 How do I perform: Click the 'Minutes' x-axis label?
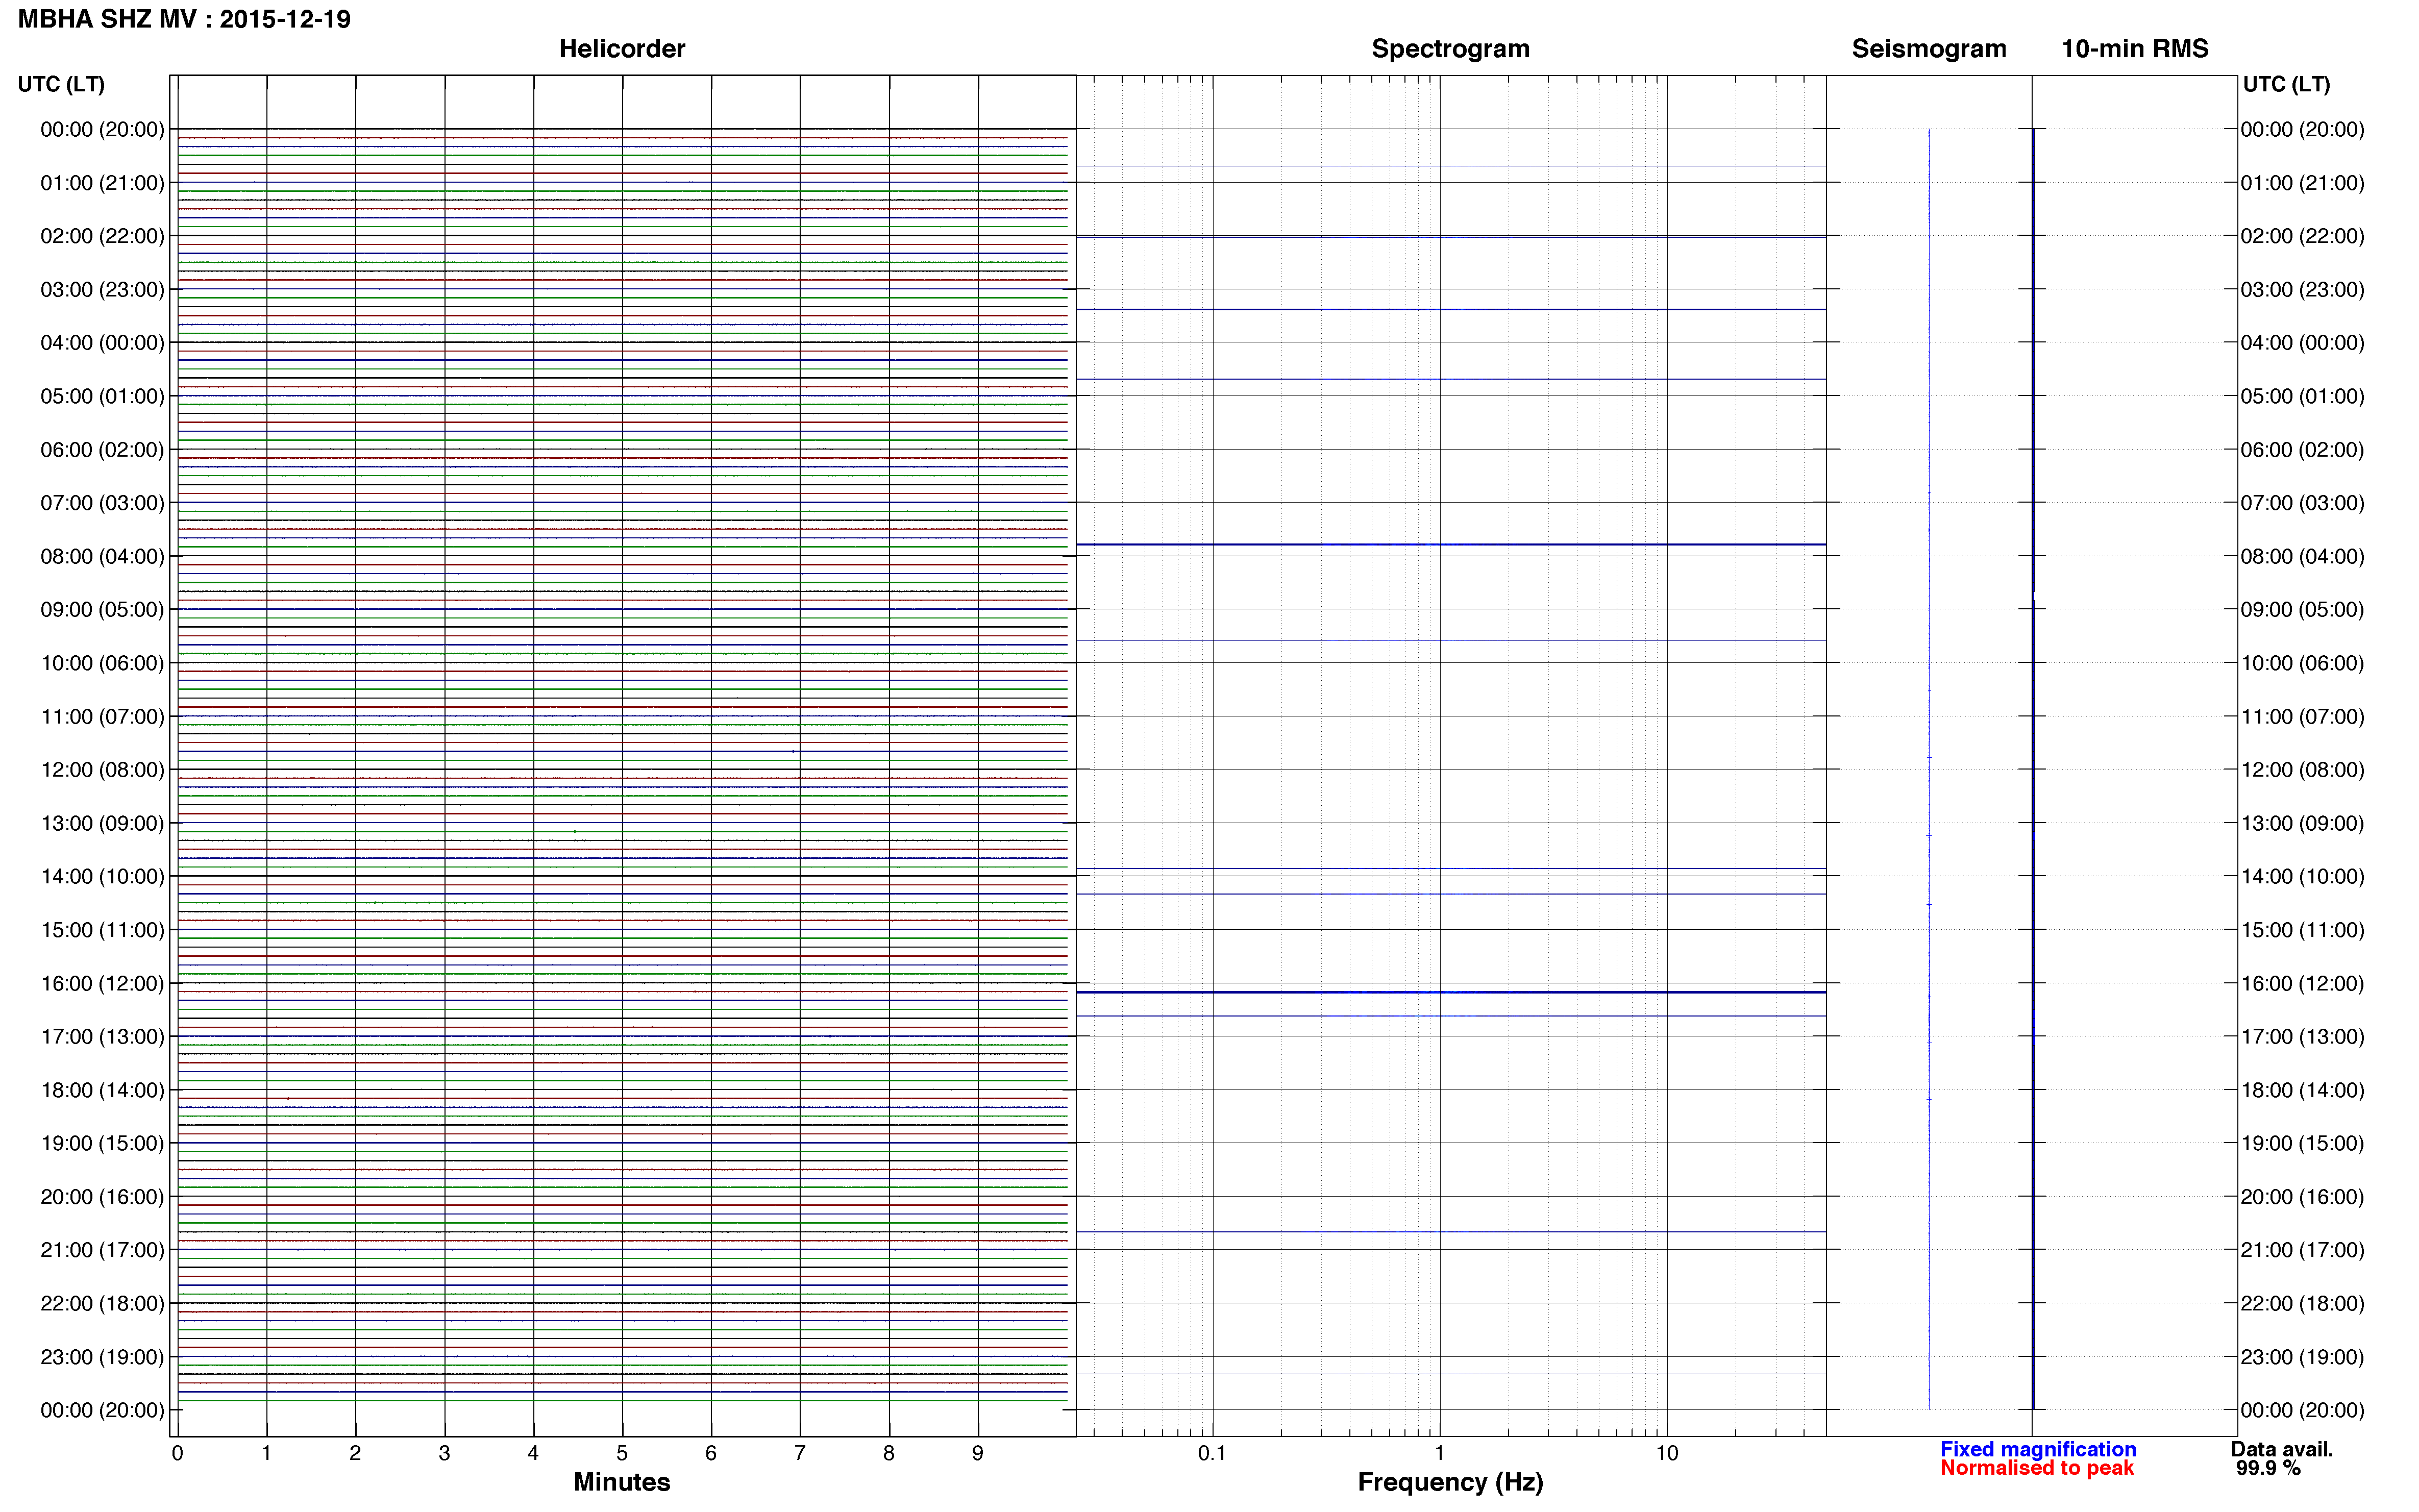pos(622,1482)
